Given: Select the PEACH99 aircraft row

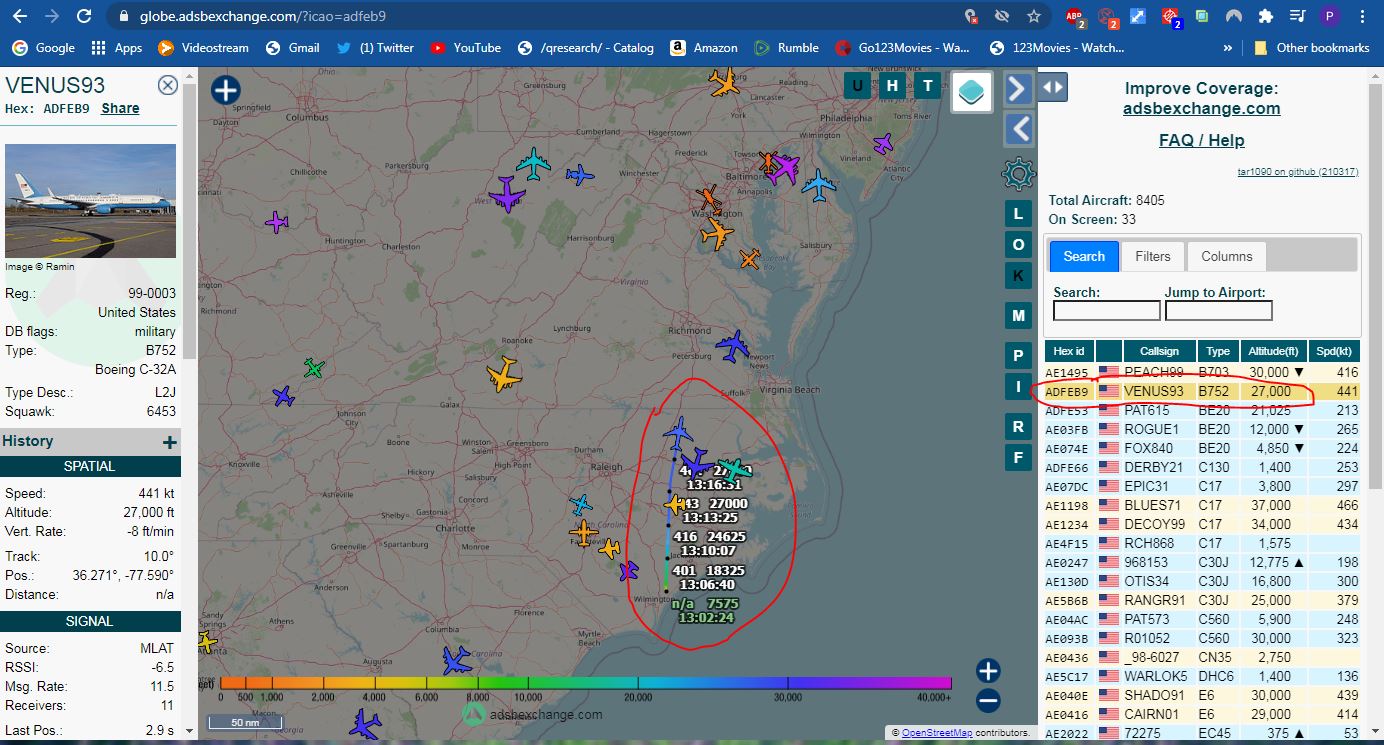Looking at the screenshot, I should click(x=1204, y=372).
